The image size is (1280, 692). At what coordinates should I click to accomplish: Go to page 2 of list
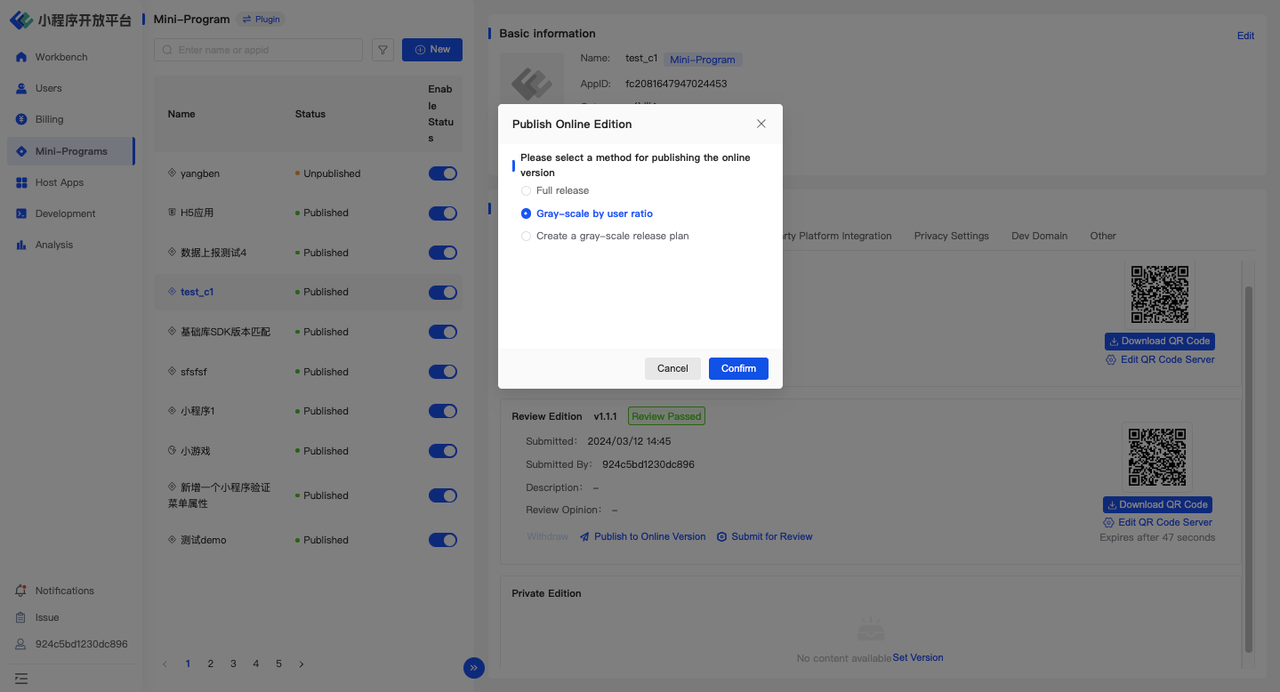coord(210,664)
